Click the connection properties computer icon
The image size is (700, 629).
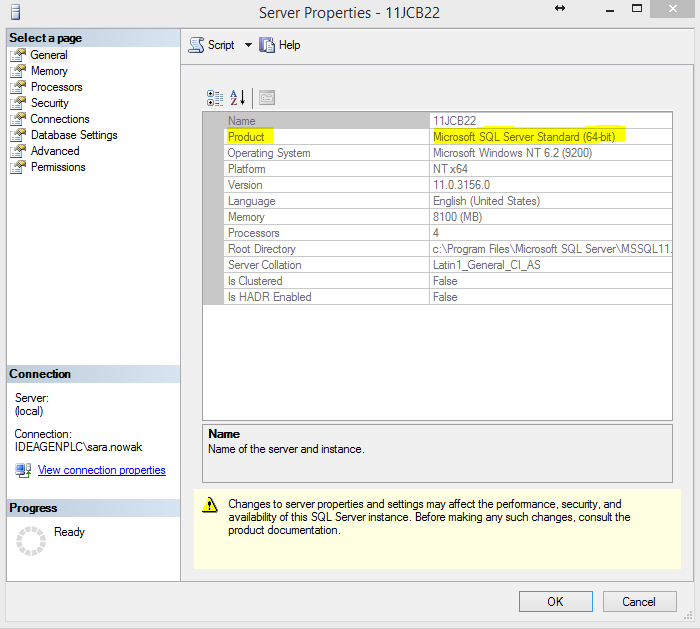point(23,471)
